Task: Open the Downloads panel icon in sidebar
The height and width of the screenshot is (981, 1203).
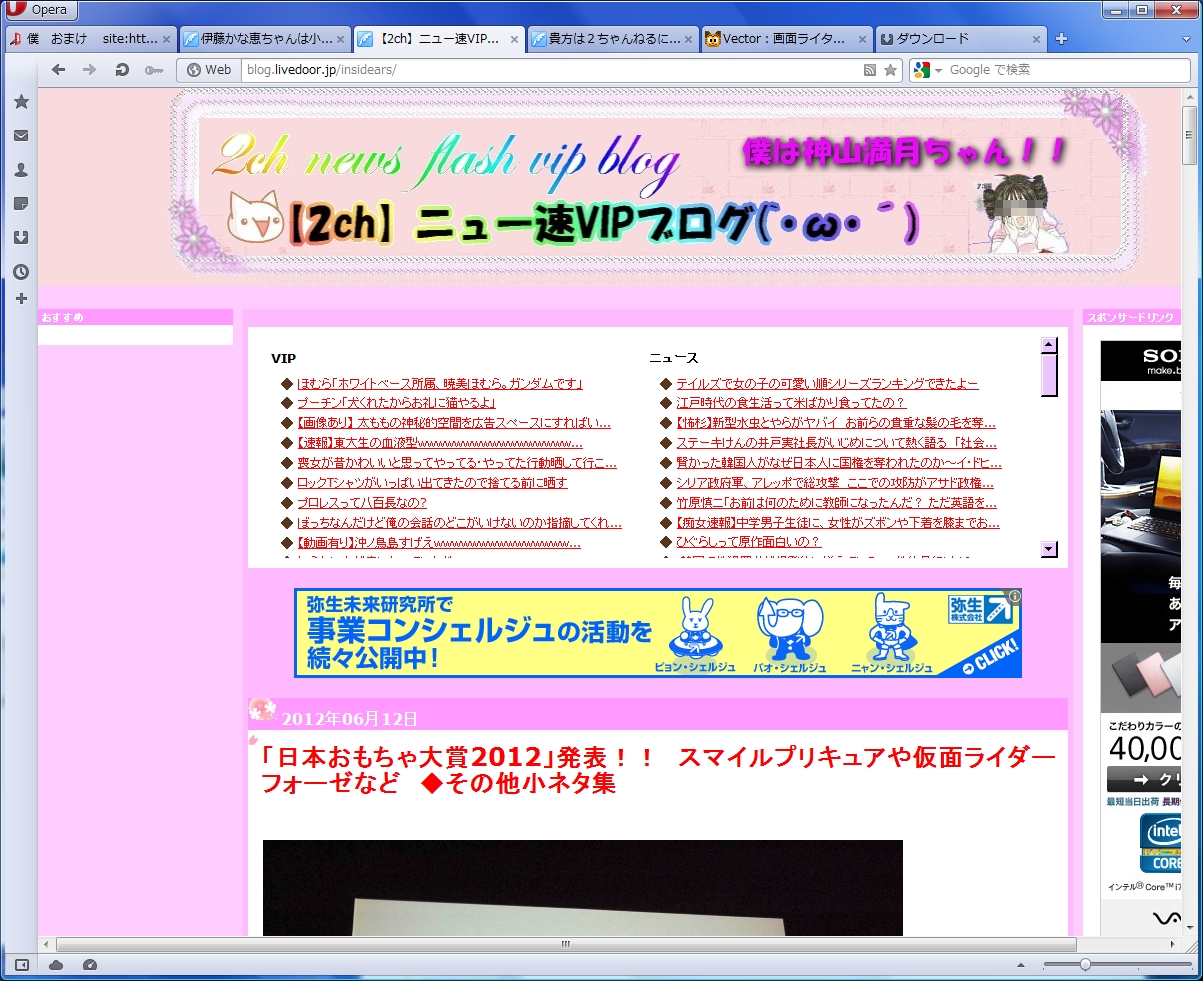Action: coord(21,238)
